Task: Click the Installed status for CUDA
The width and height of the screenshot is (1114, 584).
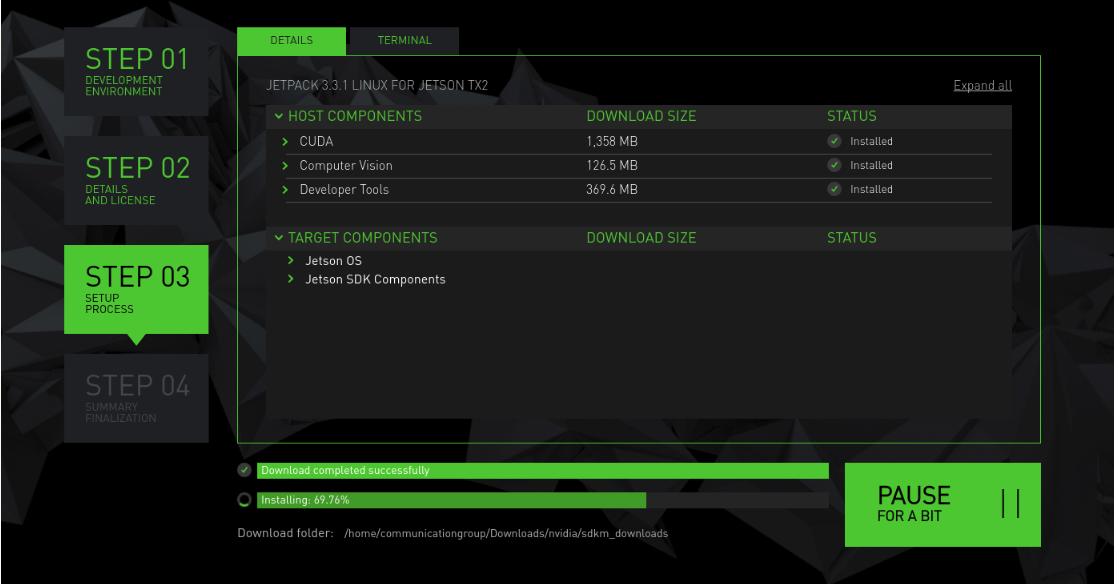Action: (x=871, y=141)
